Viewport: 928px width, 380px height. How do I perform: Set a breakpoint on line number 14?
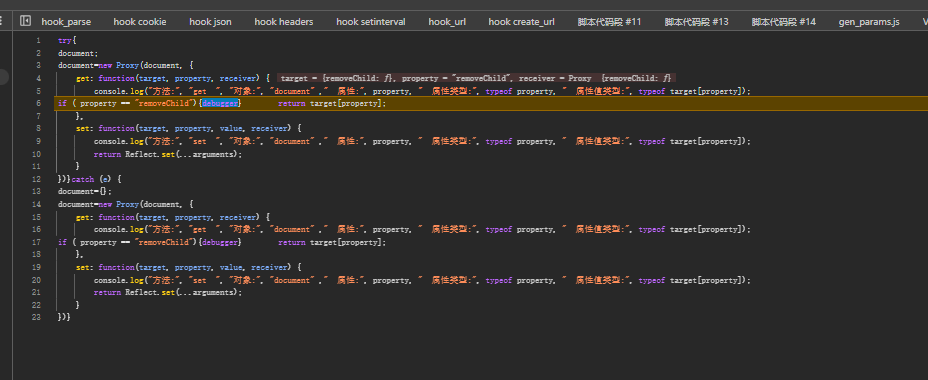[x=38, y=204]
